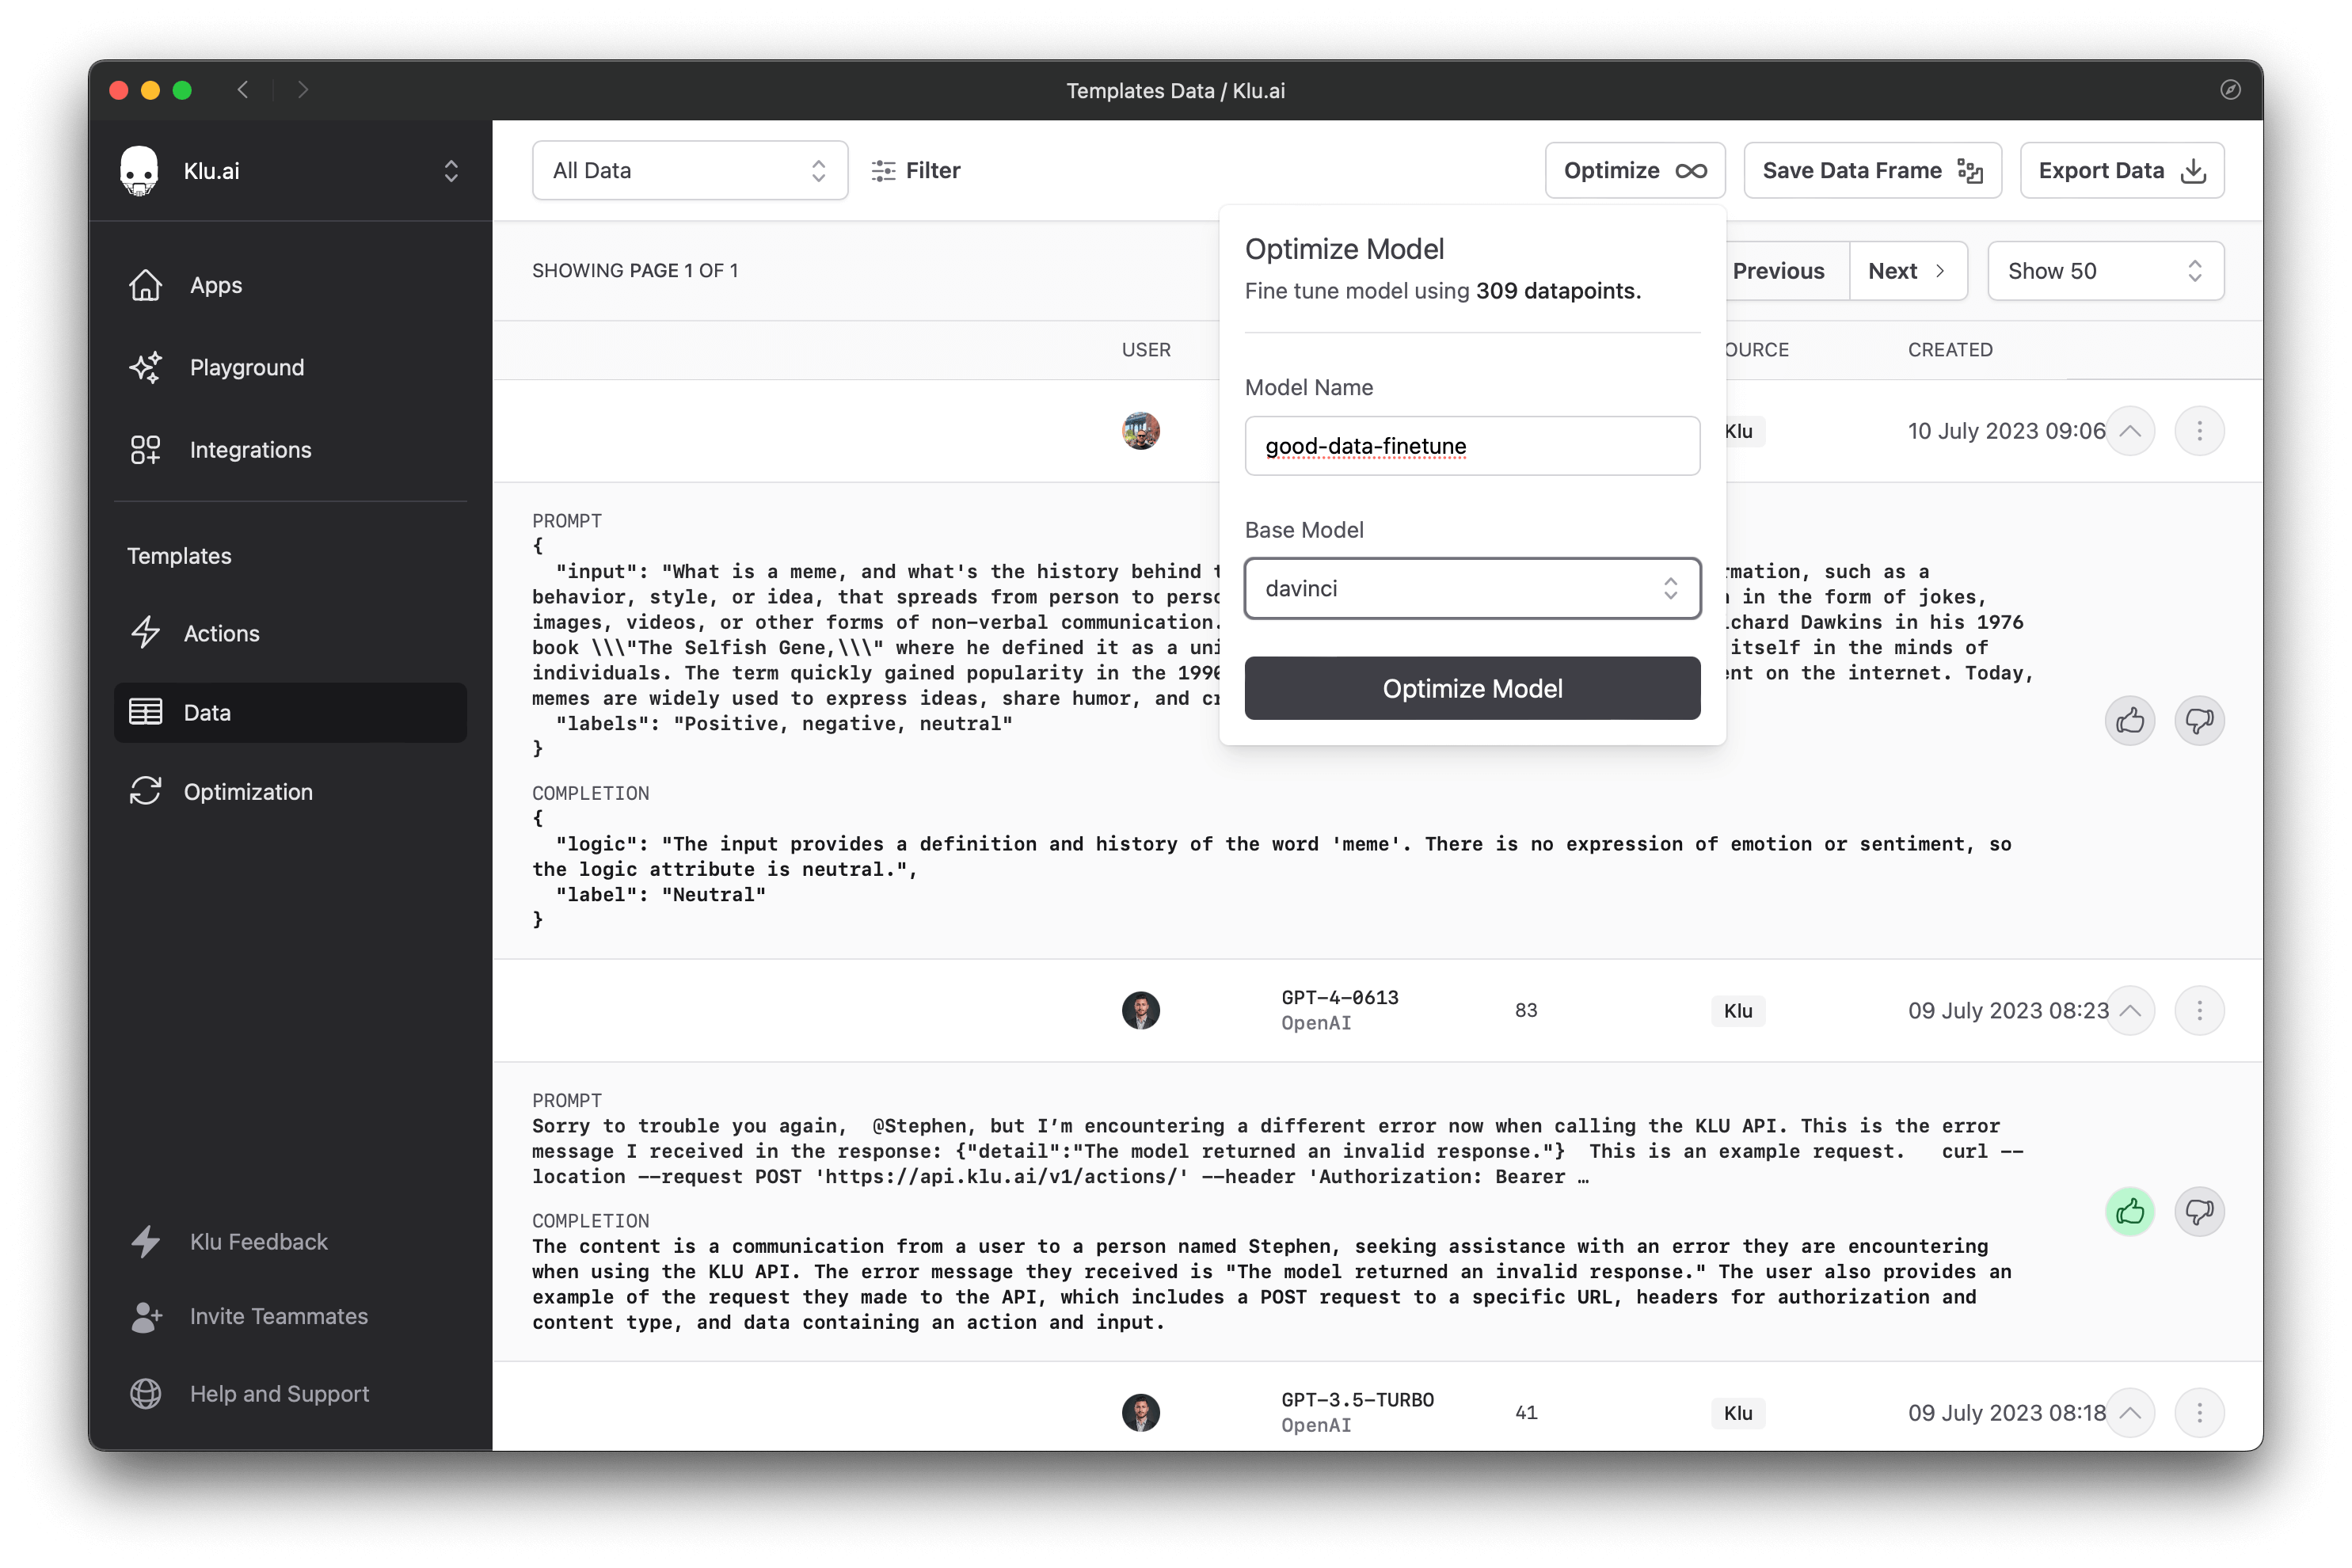
Task: Click the compass icon in title bar
Action: pyautogui.click(x=2230, y=90)
